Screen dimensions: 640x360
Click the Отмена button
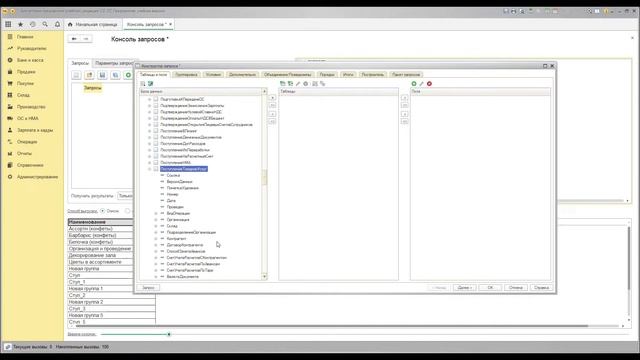[x=516, y=288]
